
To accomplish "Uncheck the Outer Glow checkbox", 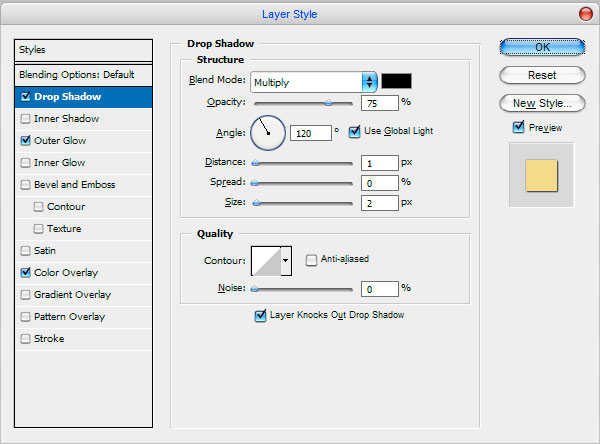I will (x=26, y=140).
